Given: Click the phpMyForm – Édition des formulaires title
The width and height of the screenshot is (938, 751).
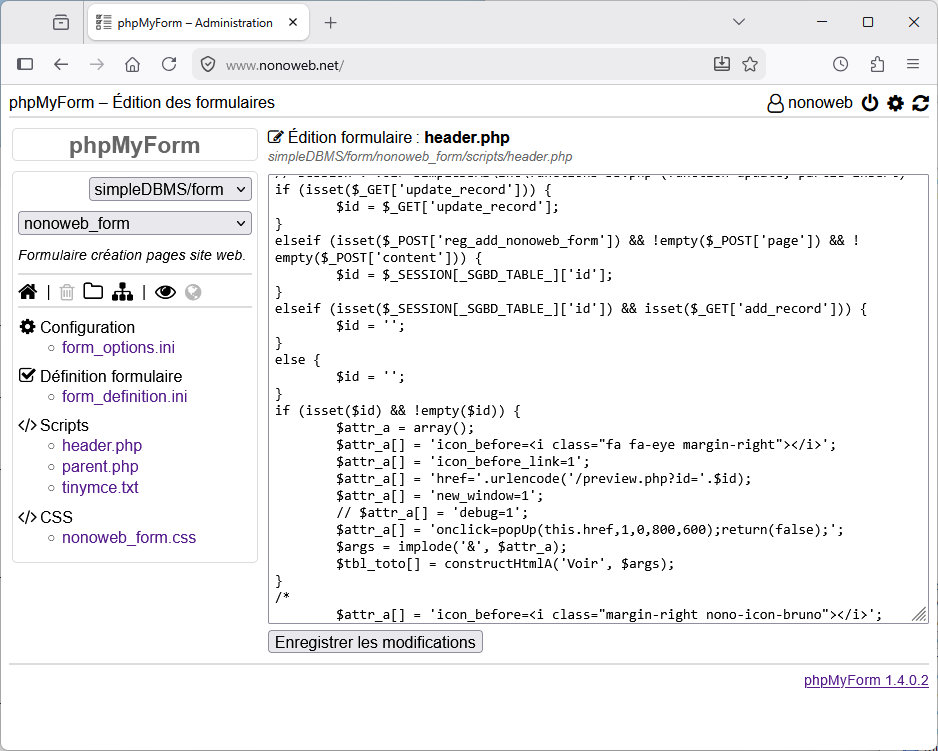Looking at the screenshot, I should (x=142, y=102).
